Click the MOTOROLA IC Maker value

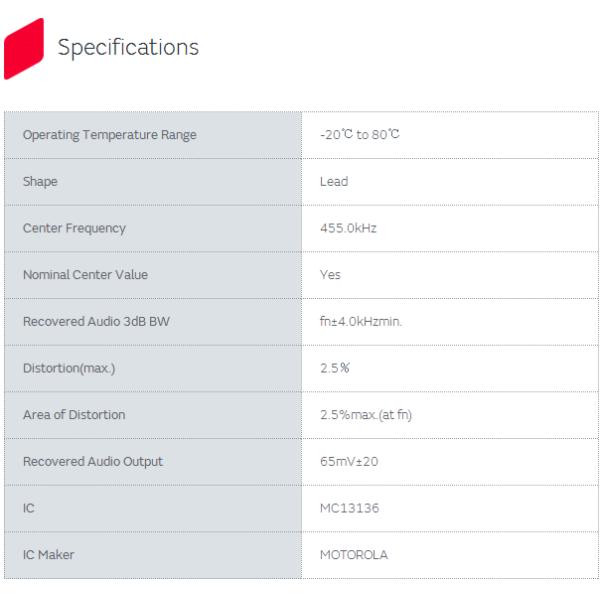pos(354,555)
